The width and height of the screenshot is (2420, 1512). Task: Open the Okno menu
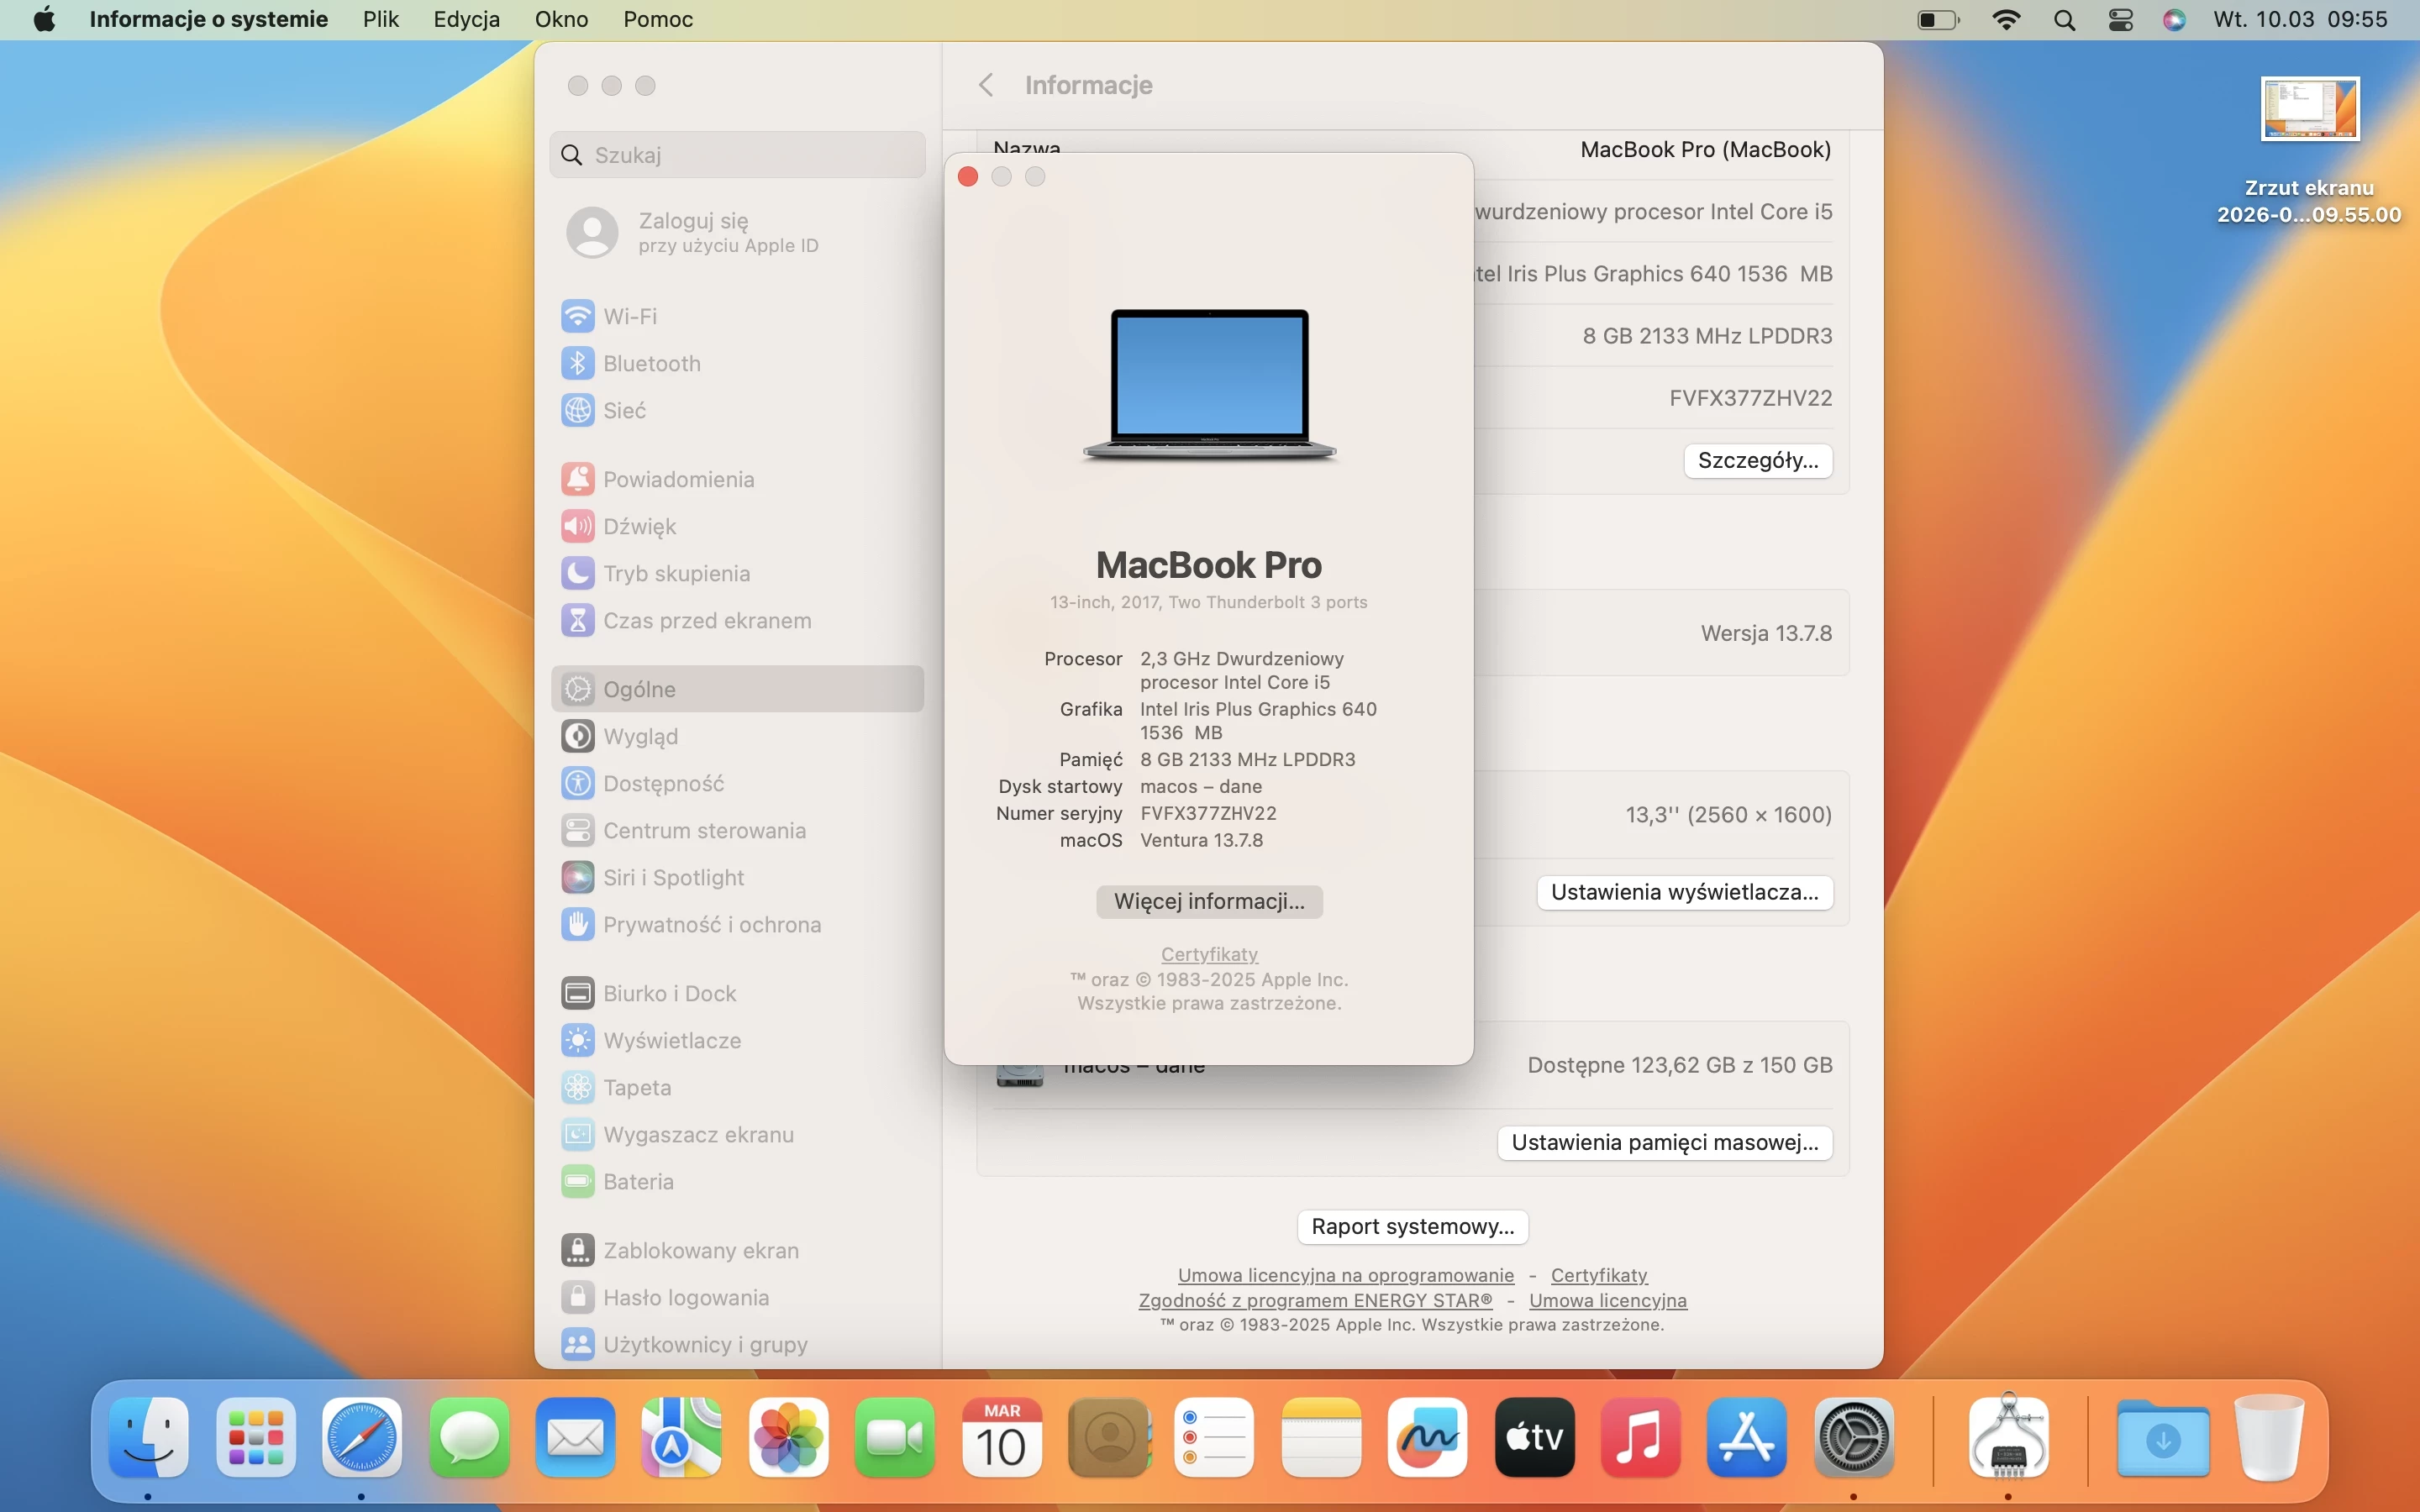coord(561,19)
